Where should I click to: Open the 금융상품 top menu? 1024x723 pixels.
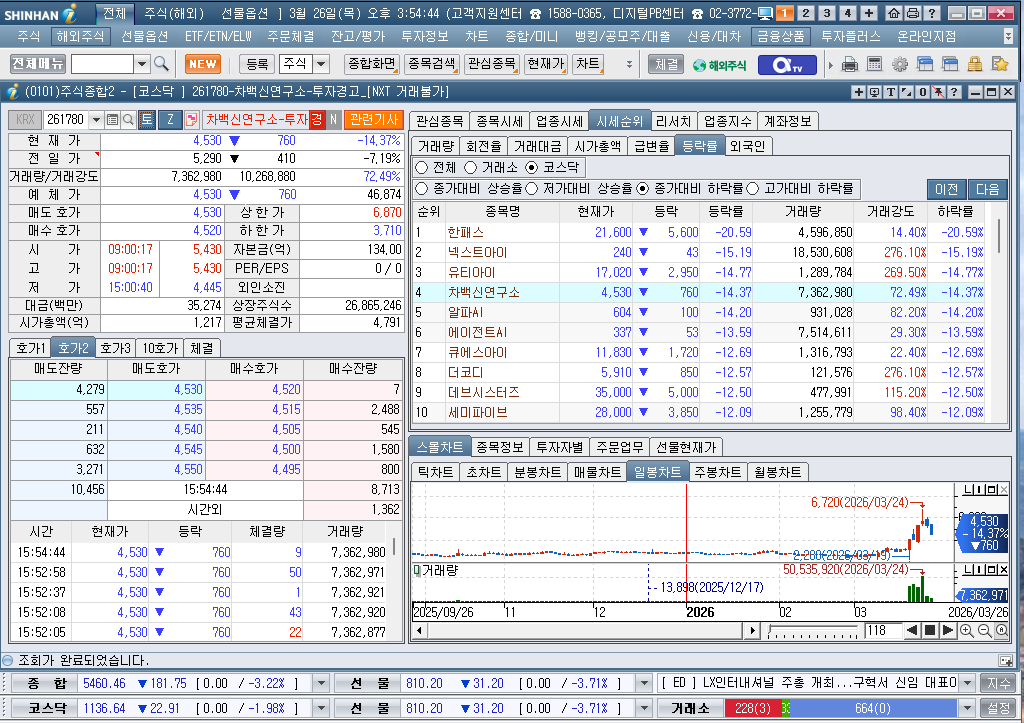[x=780, y=37]
